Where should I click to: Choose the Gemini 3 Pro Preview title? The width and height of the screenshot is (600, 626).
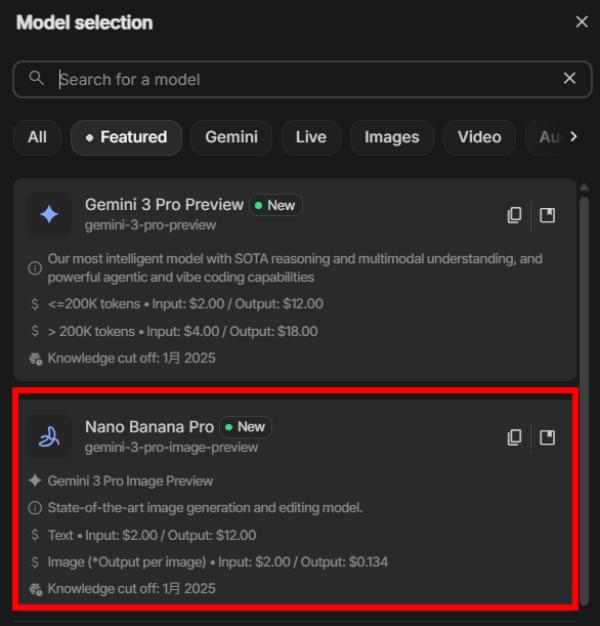click(164, 205)
